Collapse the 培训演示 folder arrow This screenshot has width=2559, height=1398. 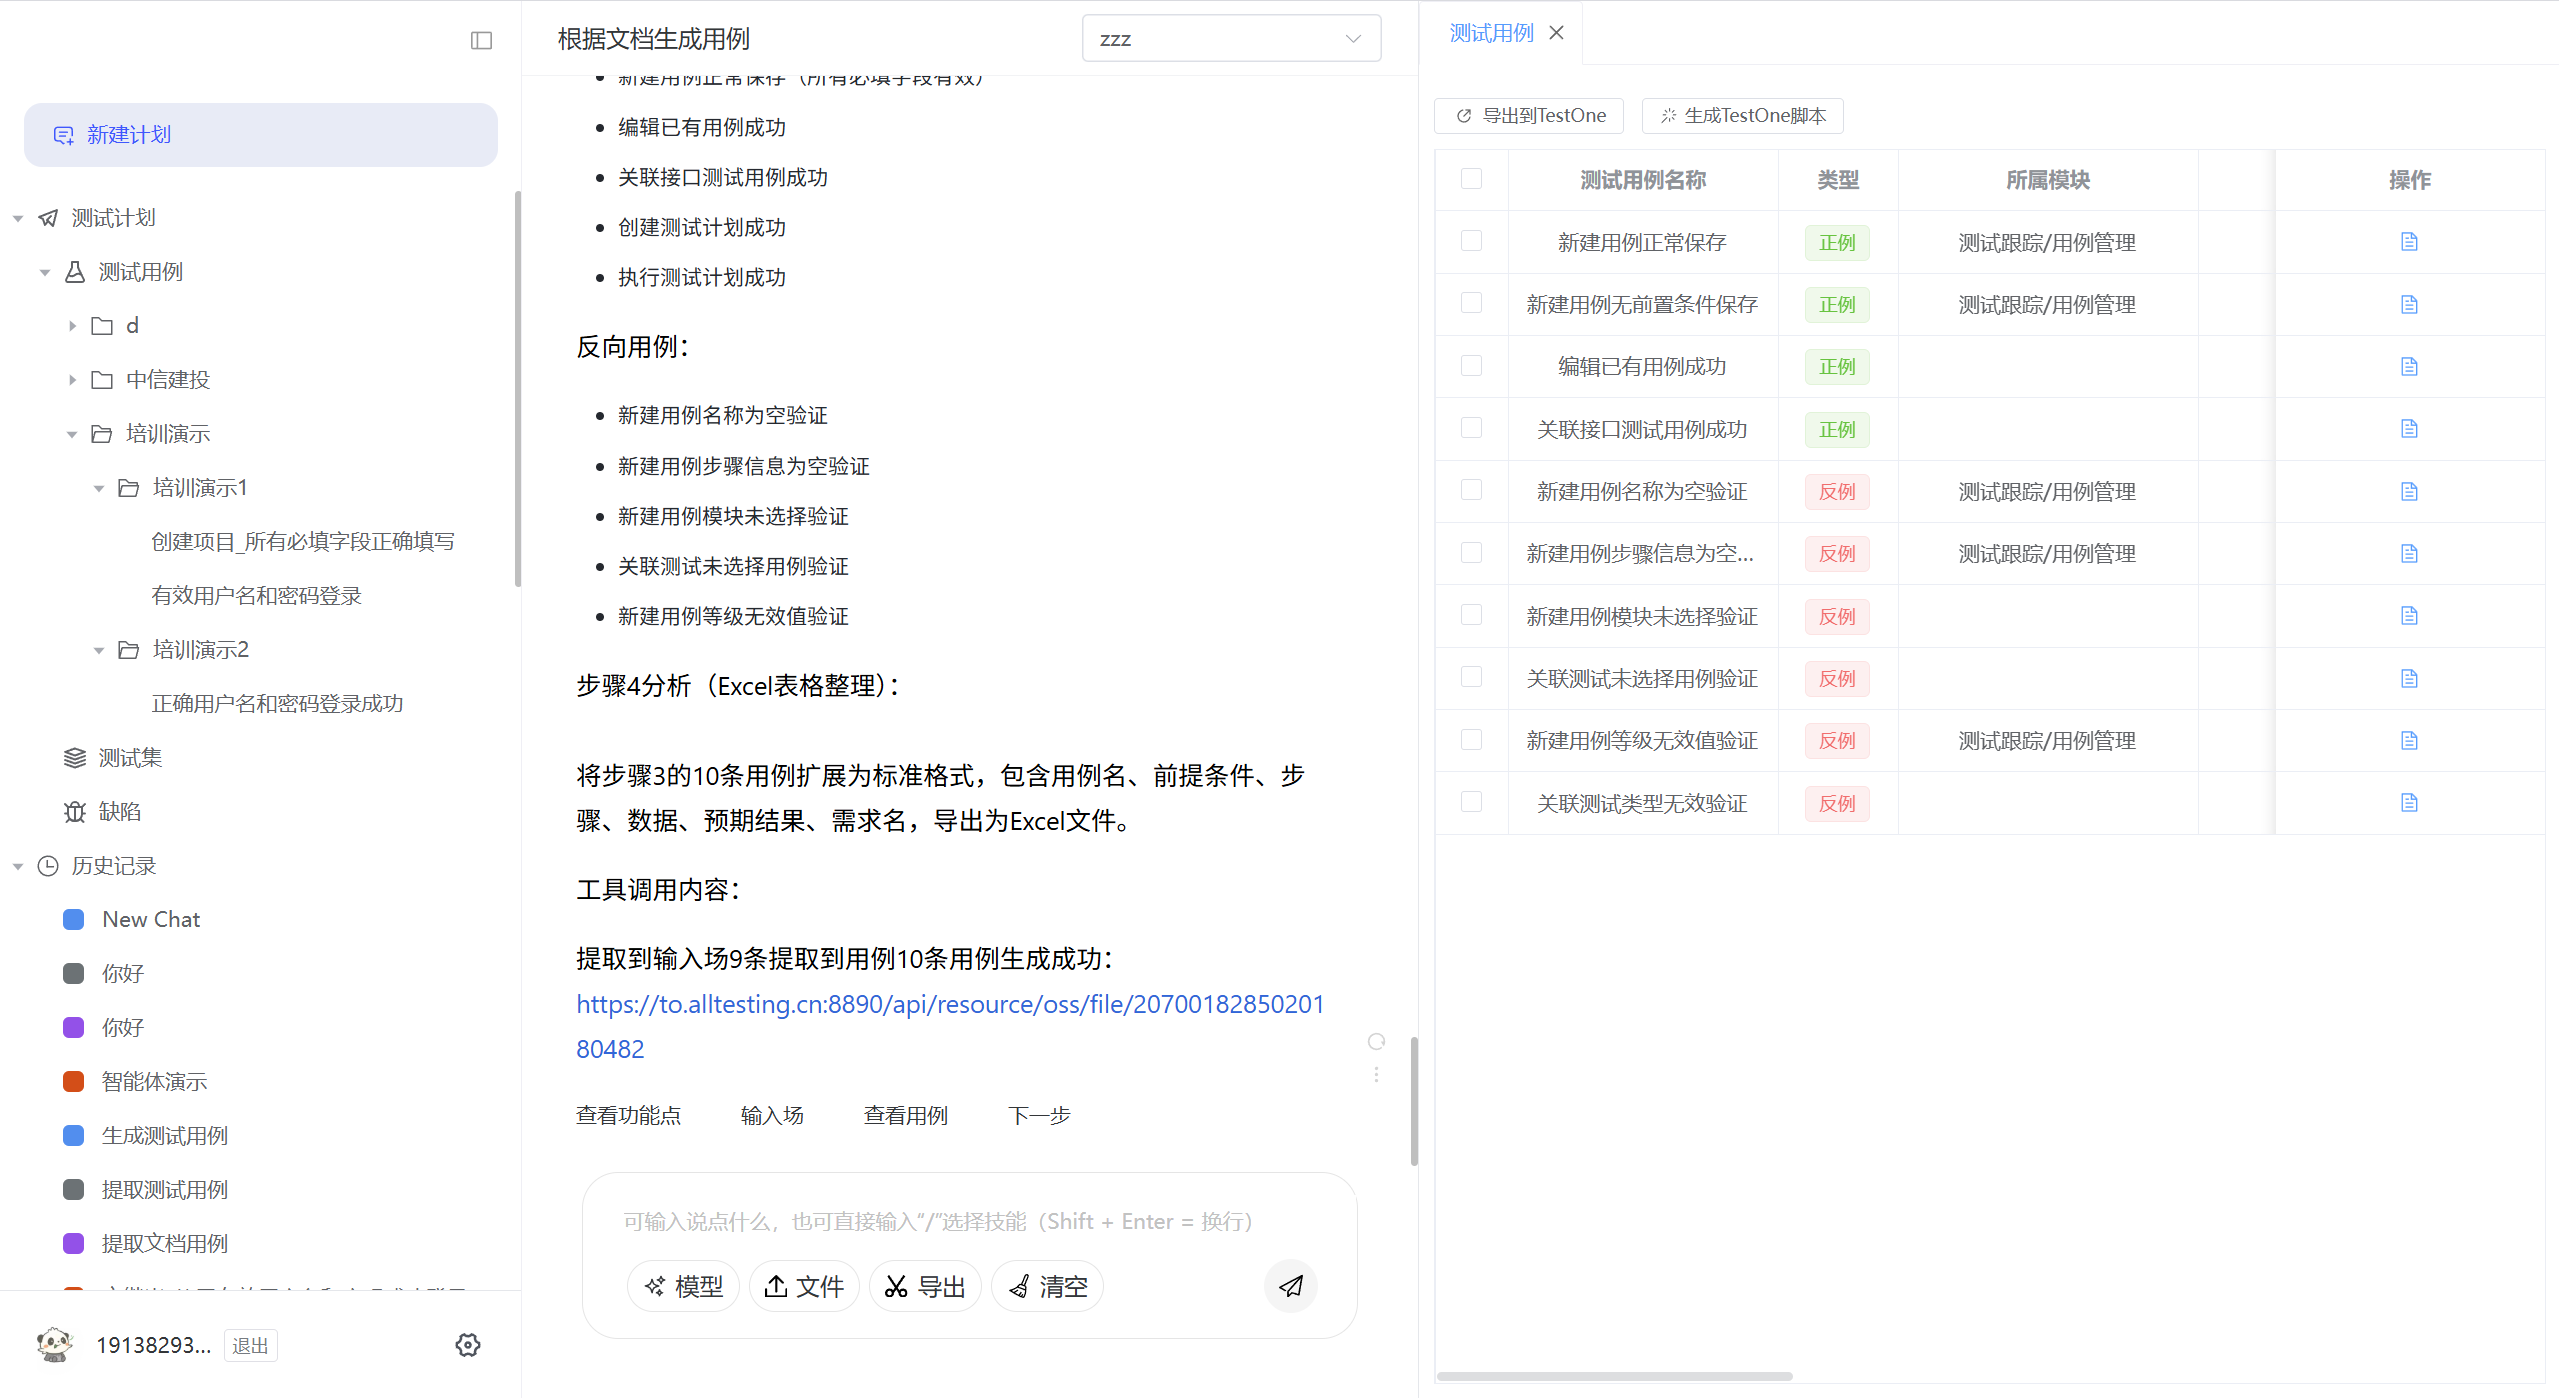(x=72, y=434)
